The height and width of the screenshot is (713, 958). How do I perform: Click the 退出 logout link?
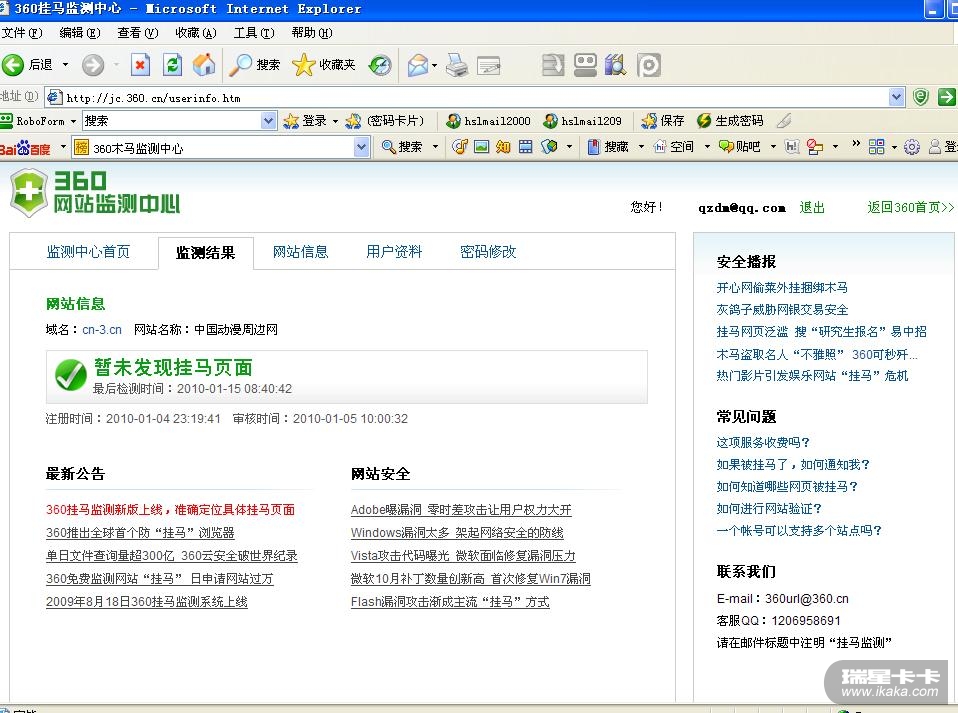pos(812,208)
